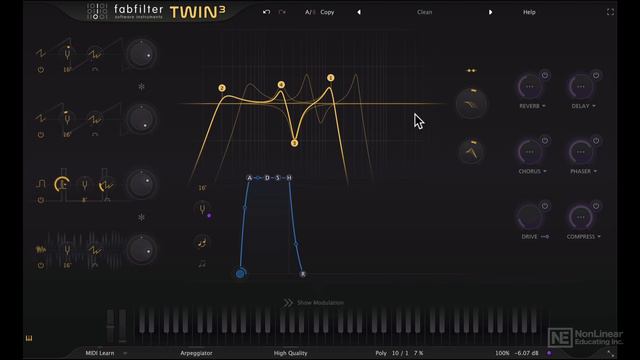640x360 pixels.
Task: Expand the REVERB dropdown
Action: (532, 106)
